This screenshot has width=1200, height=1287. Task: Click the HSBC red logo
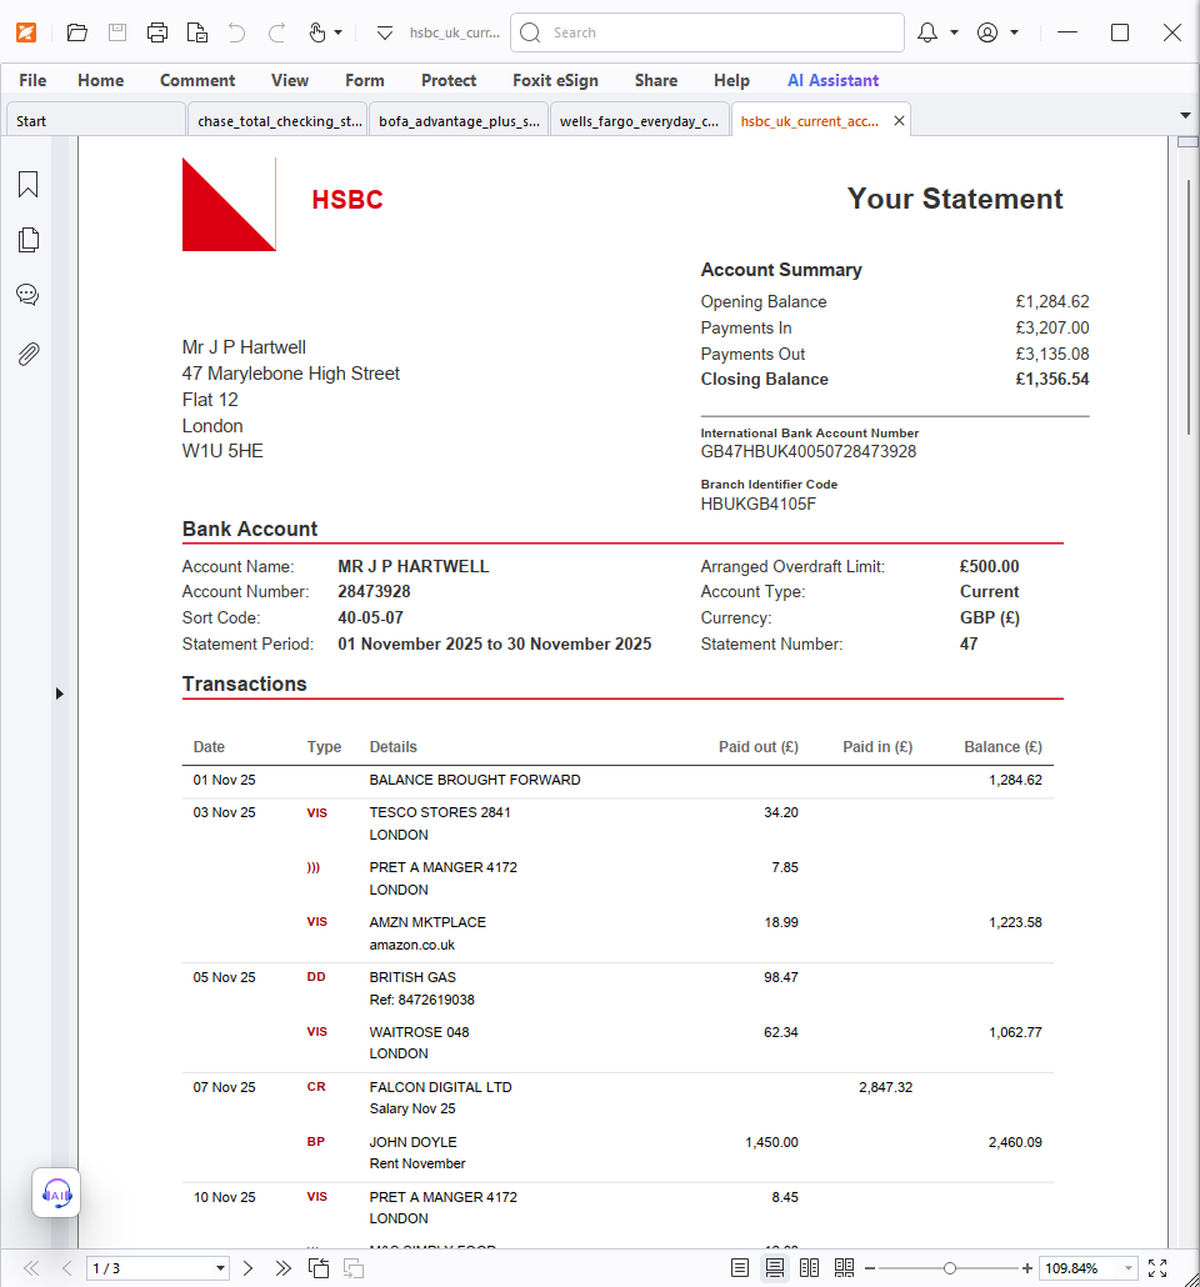pos(229,204)
